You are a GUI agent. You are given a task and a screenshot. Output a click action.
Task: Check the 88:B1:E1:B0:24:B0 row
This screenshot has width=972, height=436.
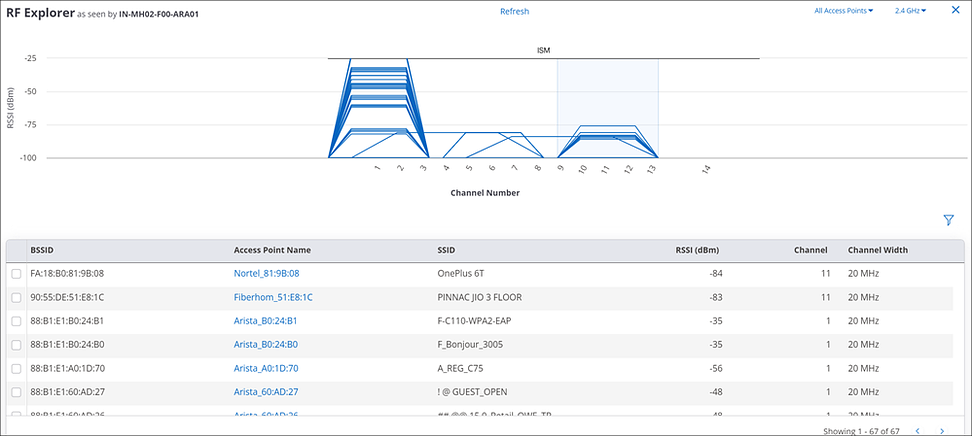click(x=17, y=345)
